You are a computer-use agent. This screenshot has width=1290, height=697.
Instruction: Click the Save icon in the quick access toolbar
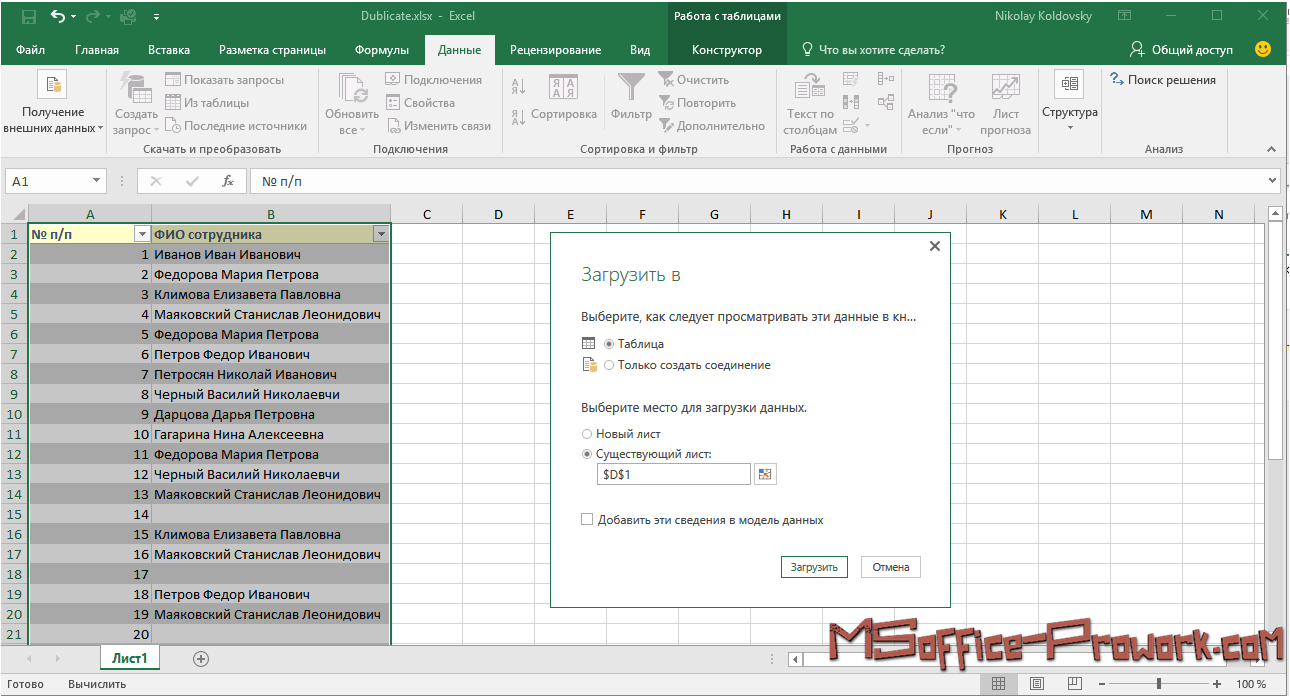(28, 17)
